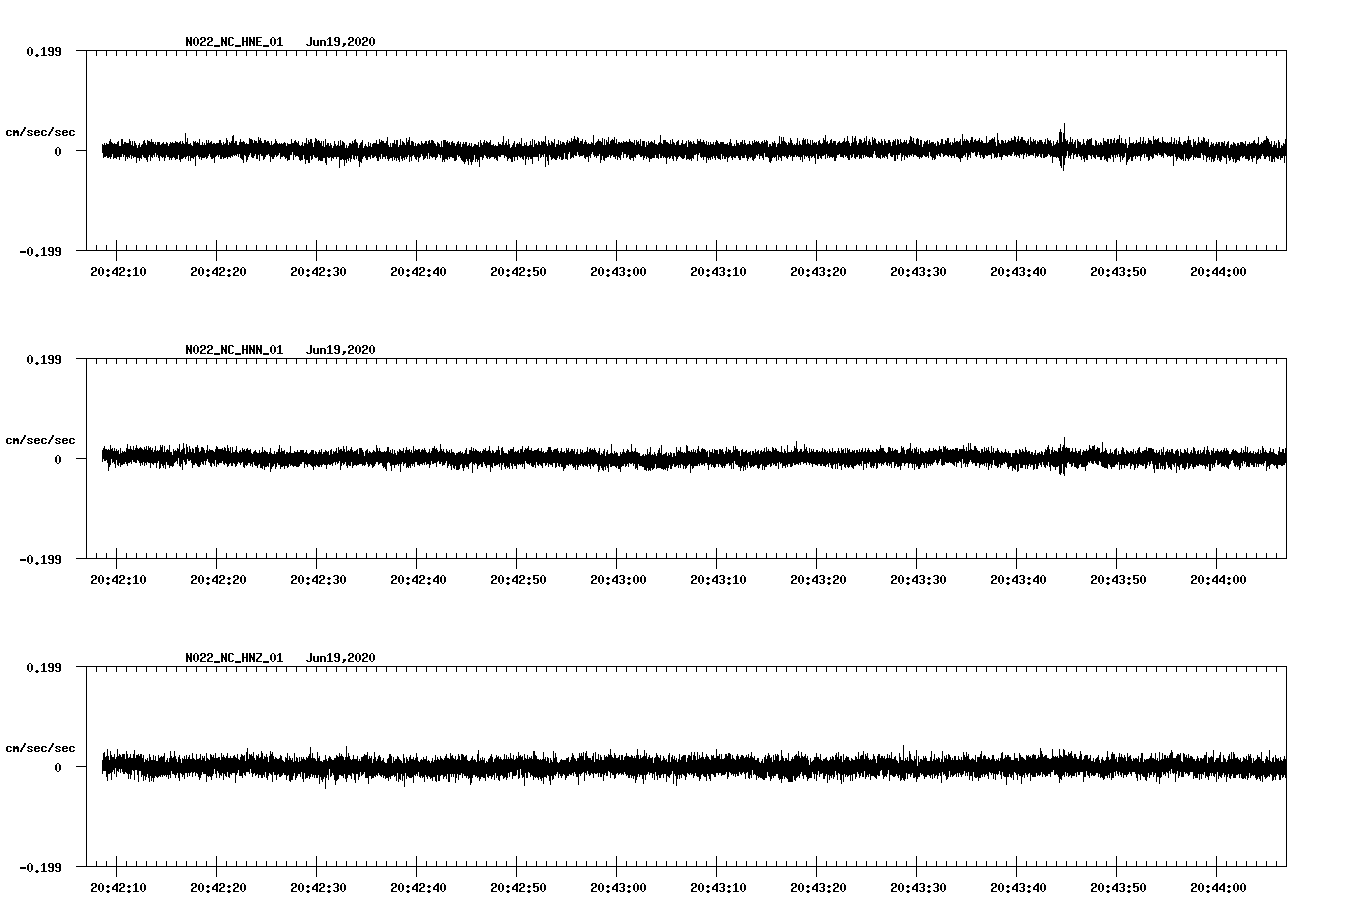1358x924 pixels.
Task: Click 20:42:30 label on the HNN chart
Action: [x=318, y=580]
